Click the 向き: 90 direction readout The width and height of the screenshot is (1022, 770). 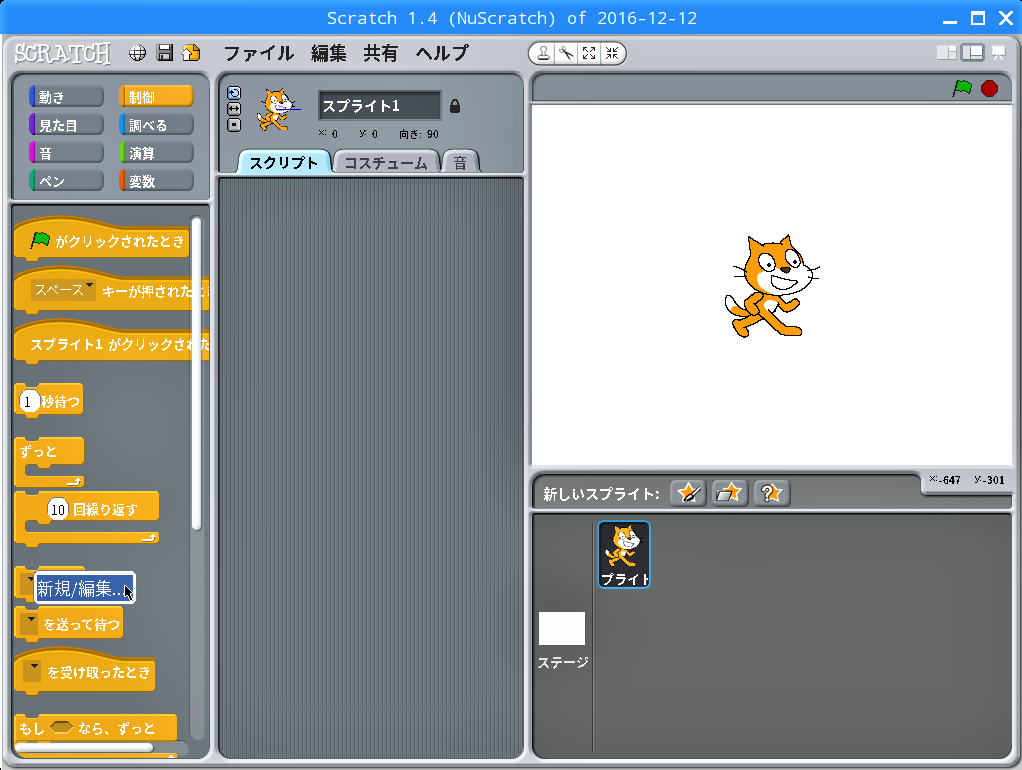(419, 134)
